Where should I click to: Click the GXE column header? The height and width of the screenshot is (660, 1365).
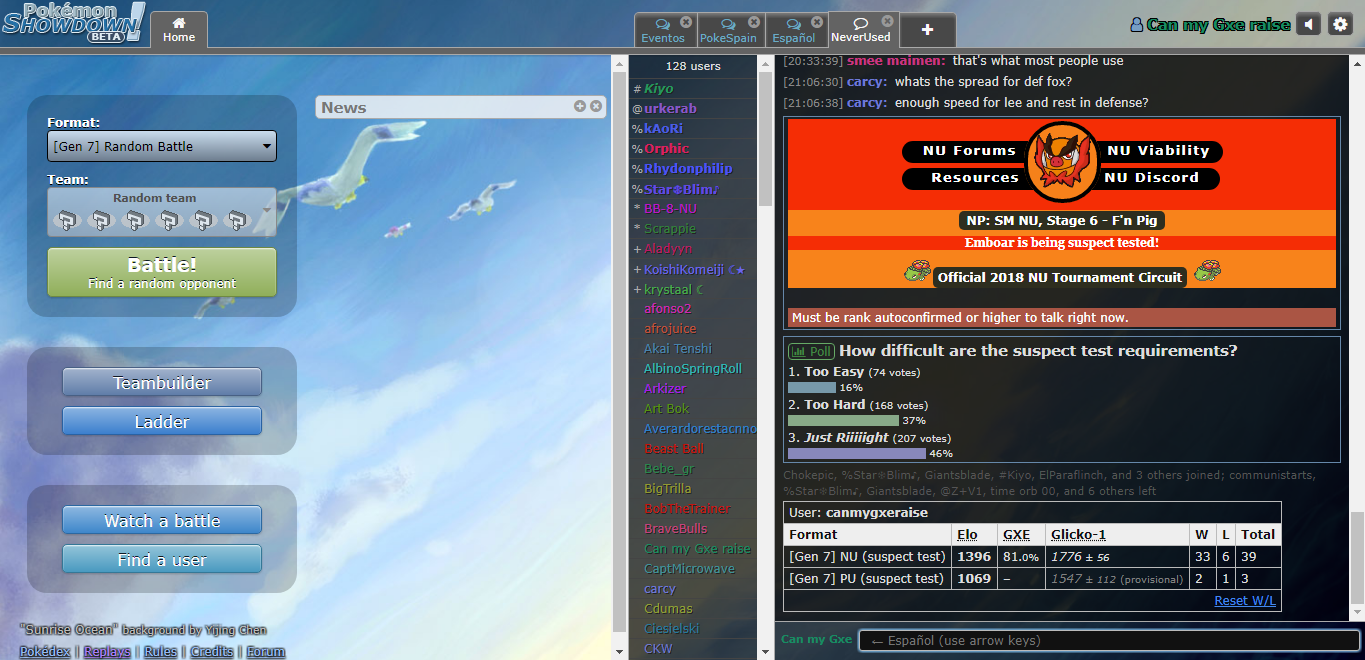(1016, 535)
